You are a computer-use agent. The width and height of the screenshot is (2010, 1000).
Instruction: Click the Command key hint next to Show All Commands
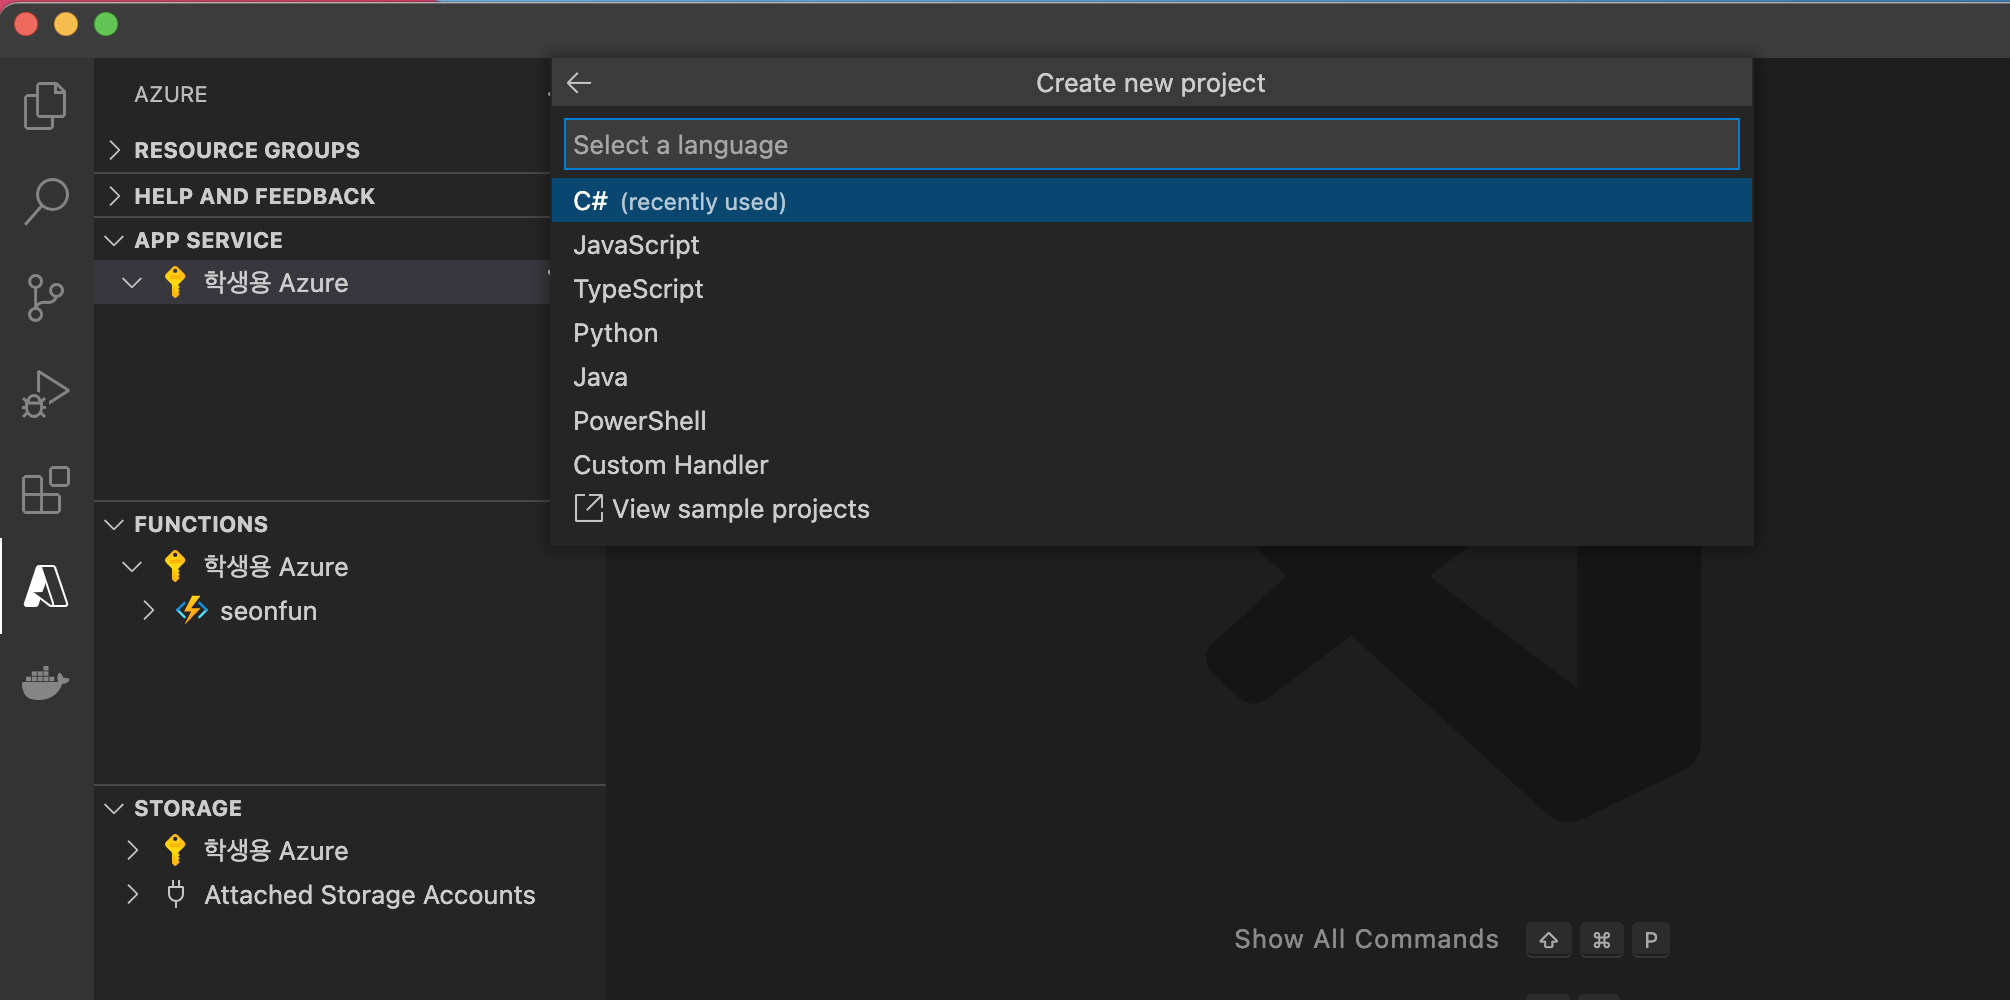(1601, 940)
